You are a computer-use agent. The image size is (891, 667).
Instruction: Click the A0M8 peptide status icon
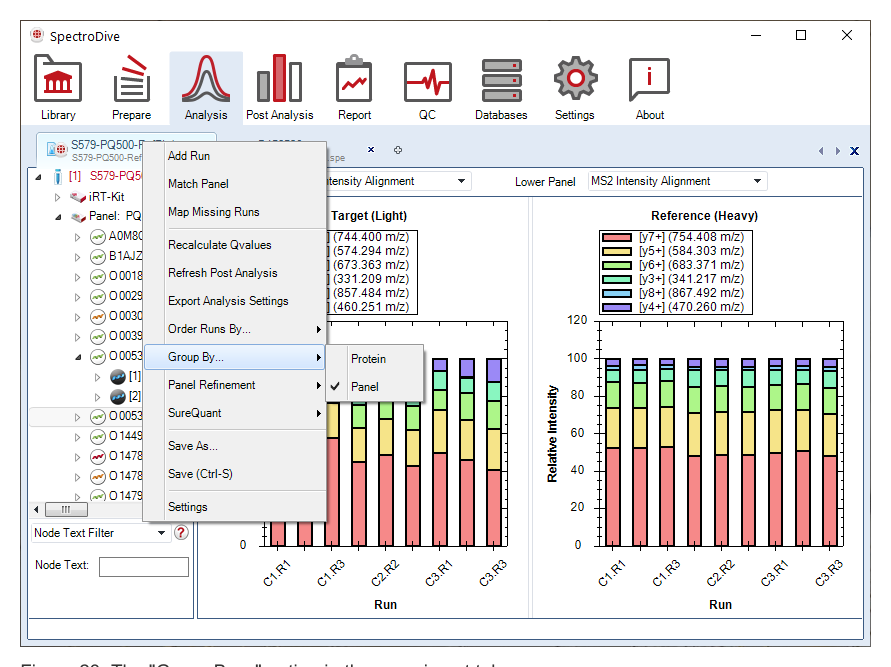tap(98, 236)
